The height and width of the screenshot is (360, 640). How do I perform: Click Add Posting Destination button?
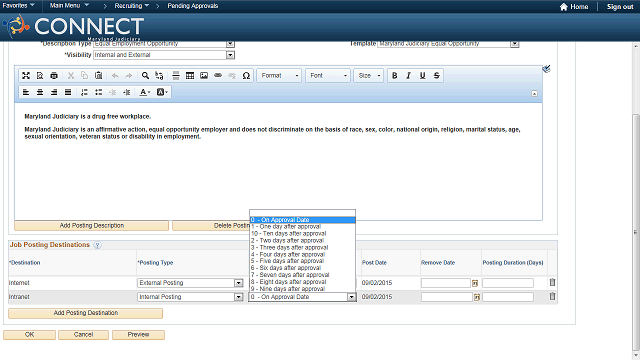click(x=86, y=313)
